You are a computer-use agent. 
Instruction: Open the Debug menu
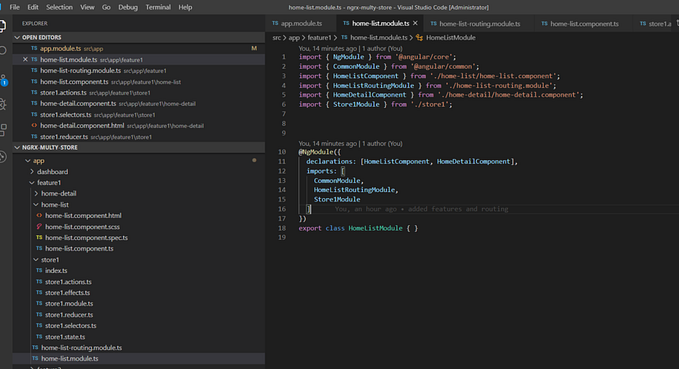128,7
